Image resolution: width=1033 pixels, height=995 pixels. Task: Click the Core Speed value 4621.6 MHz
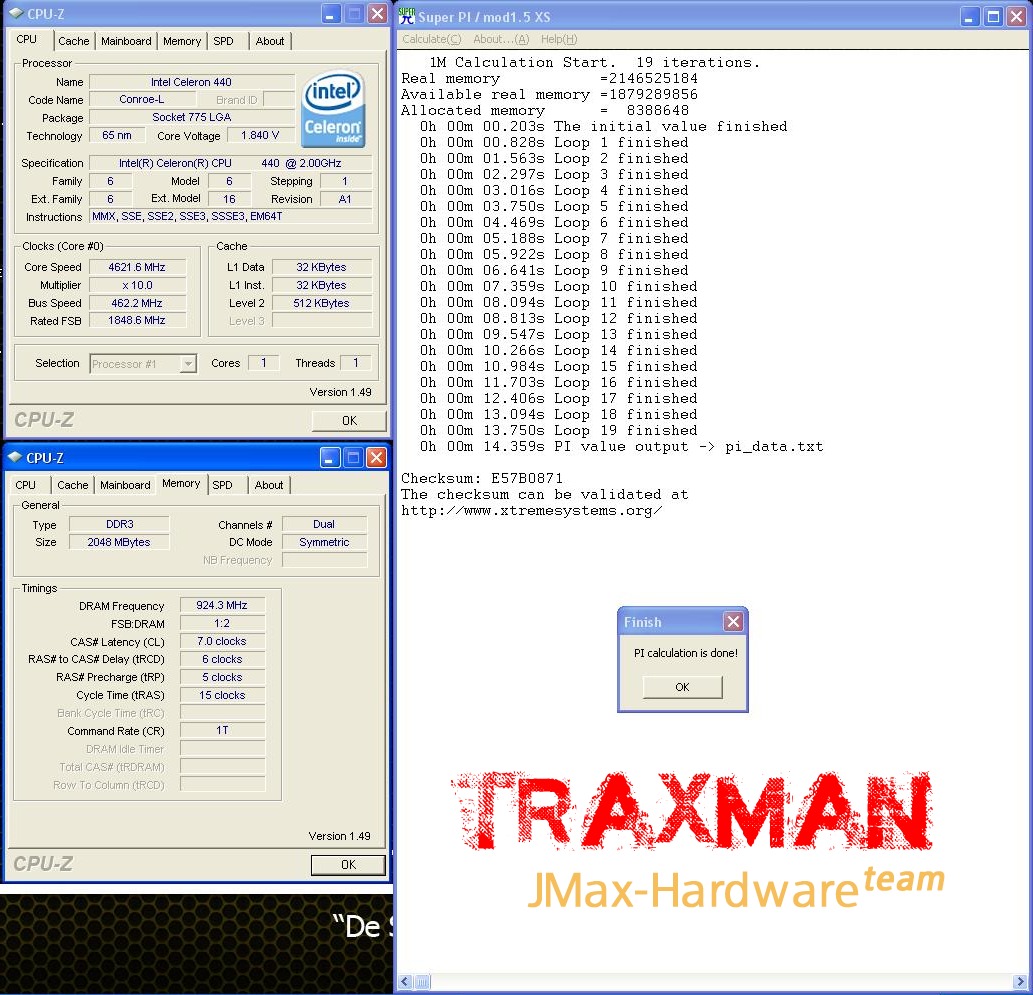coord(137,267)
